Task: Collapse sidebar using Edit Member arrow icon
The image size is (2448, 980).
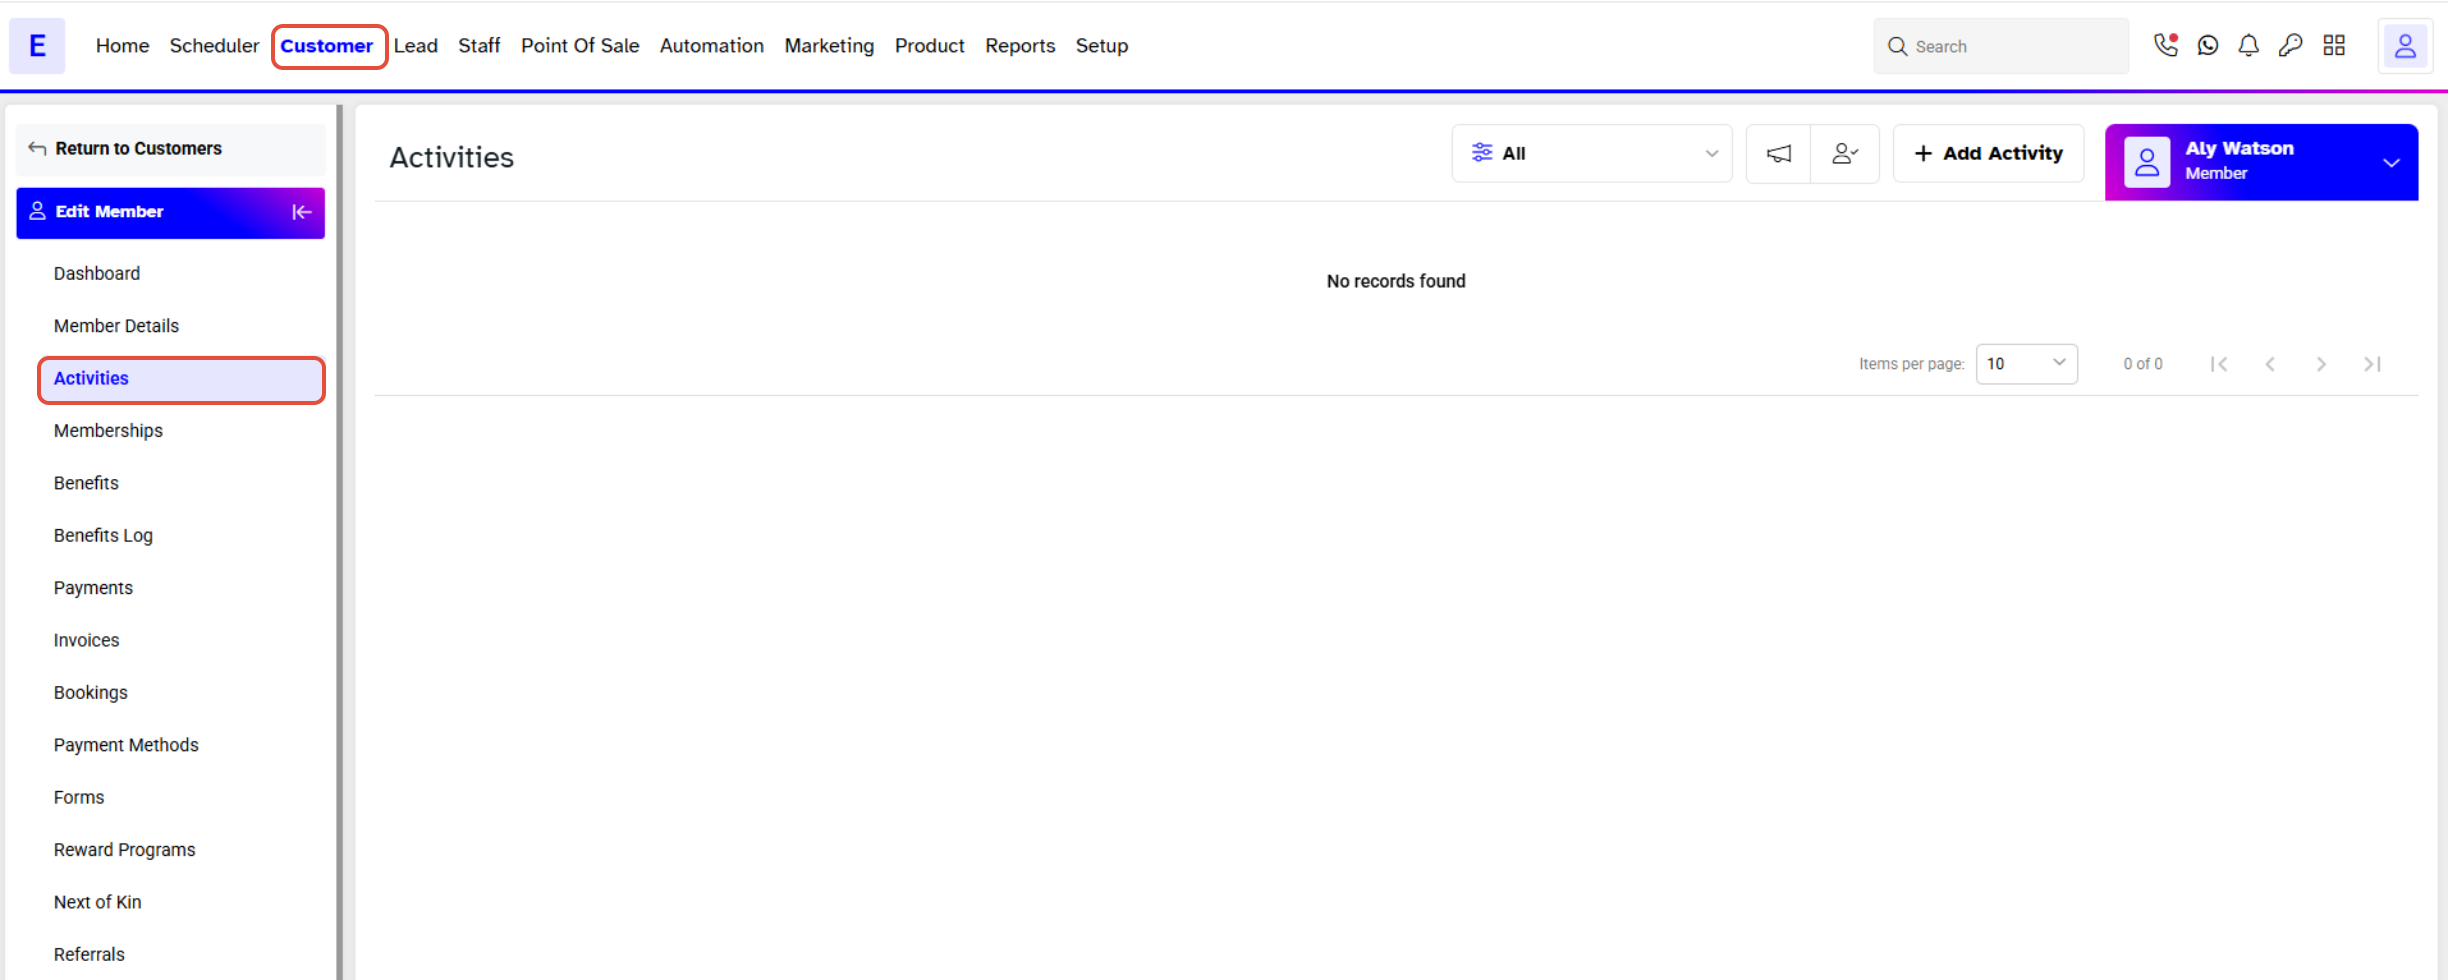Action: [x=301, y=212]
